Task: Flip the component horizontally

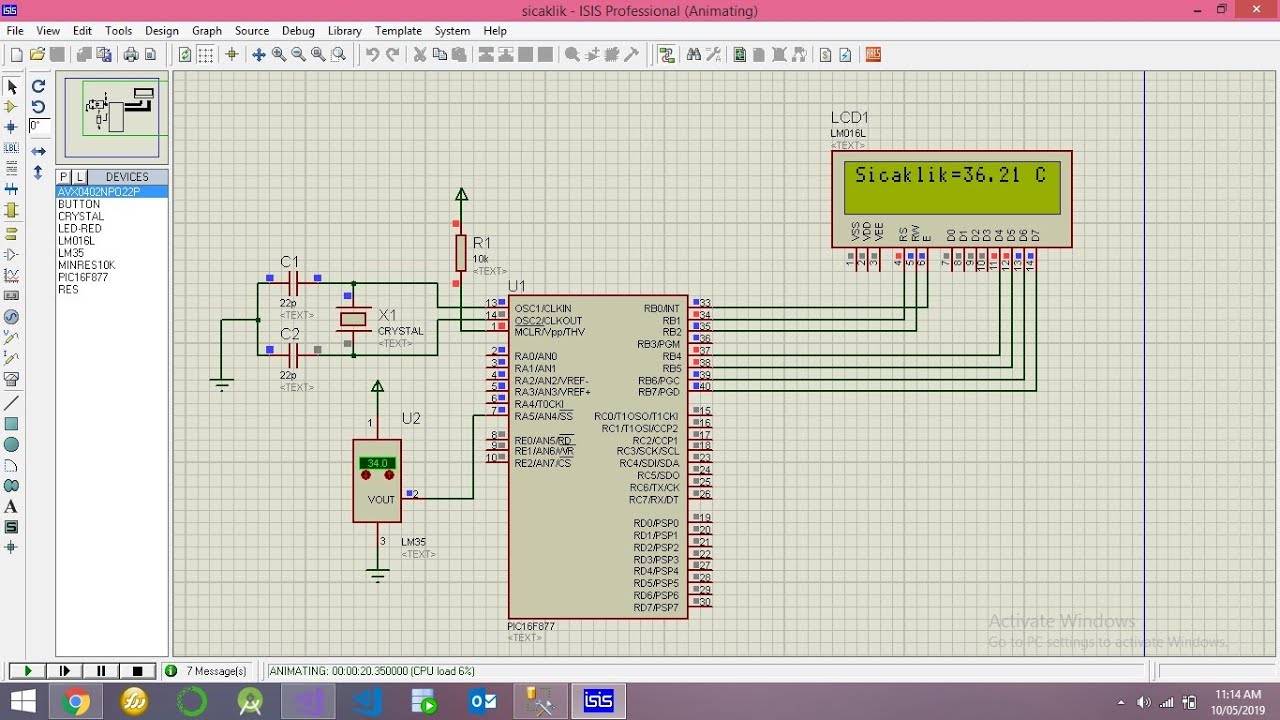Action: tap(38, 151)
